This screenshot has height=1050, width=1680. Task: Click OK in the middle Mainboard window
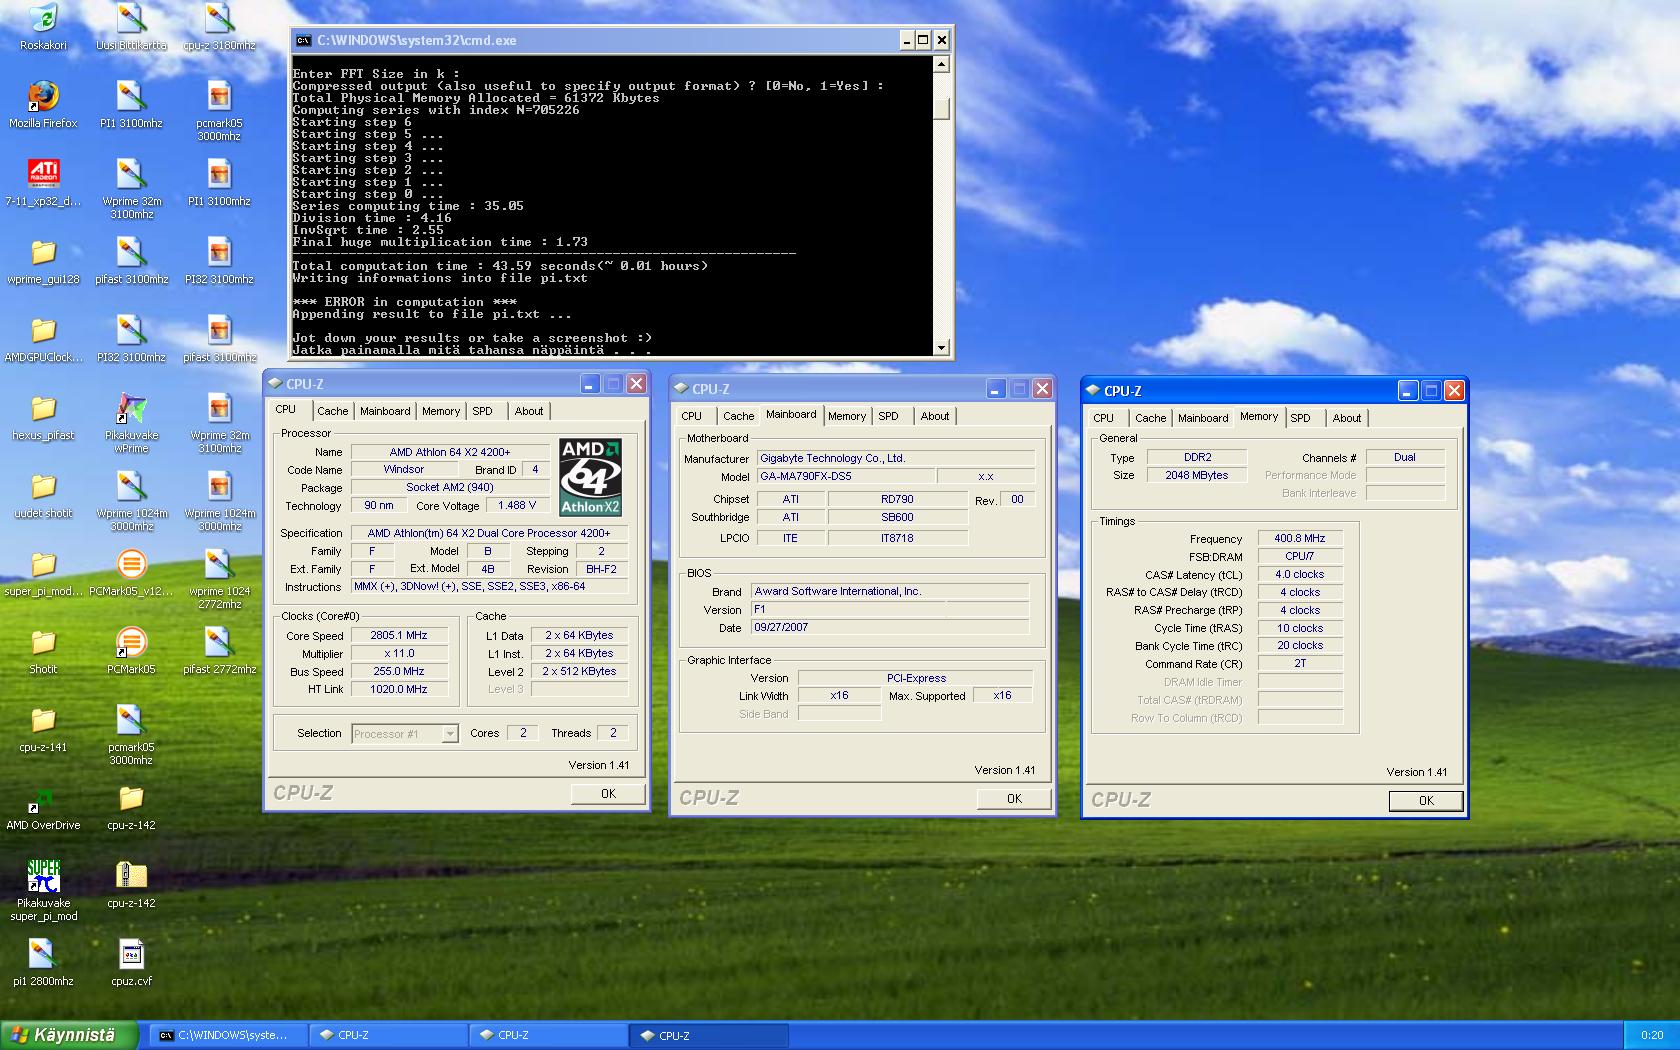pyautogui.click(x=1014, y=798)
